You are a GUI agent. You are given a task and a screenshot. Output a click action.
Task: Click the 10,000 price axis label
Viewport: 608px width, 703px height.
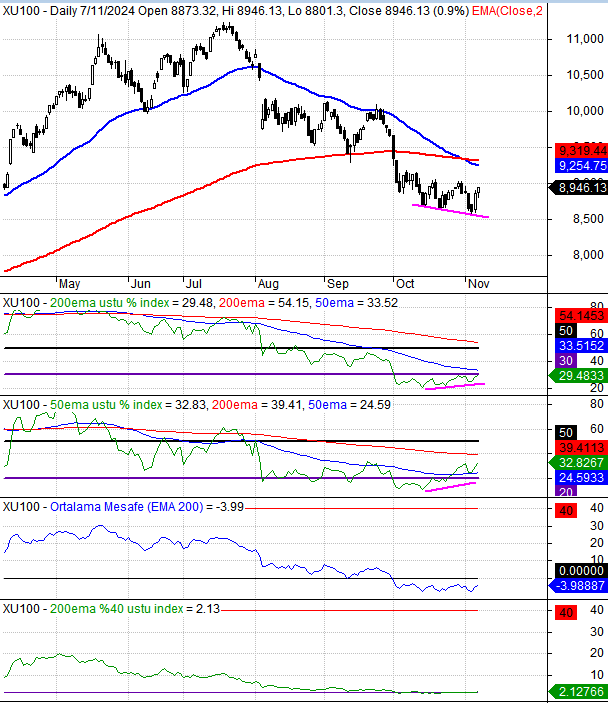point(585,111)
